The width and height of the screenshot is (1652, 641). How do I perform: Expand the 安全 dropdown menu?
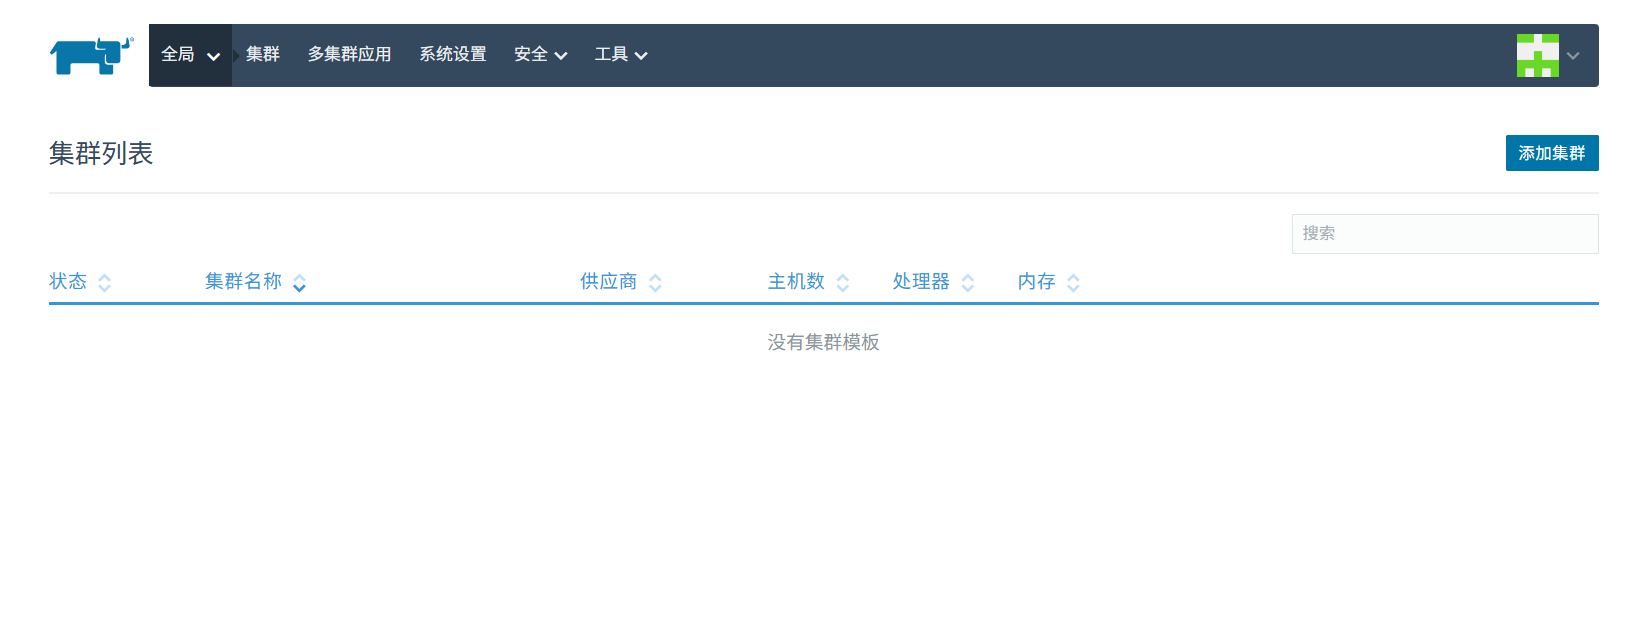click(541, 55)
